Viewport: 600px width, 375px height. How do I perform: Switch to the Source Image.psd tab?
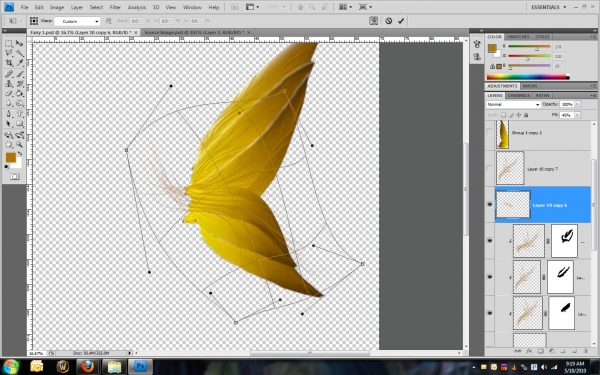point(197,33)
